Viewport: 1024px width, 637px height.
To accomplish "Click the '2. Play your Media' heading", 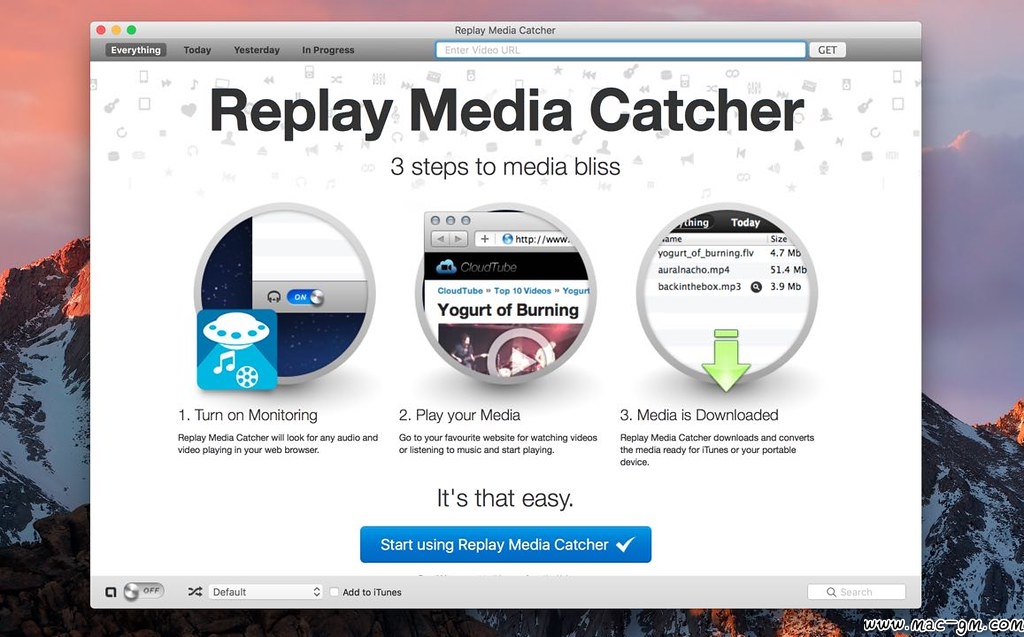I will 460,415.
